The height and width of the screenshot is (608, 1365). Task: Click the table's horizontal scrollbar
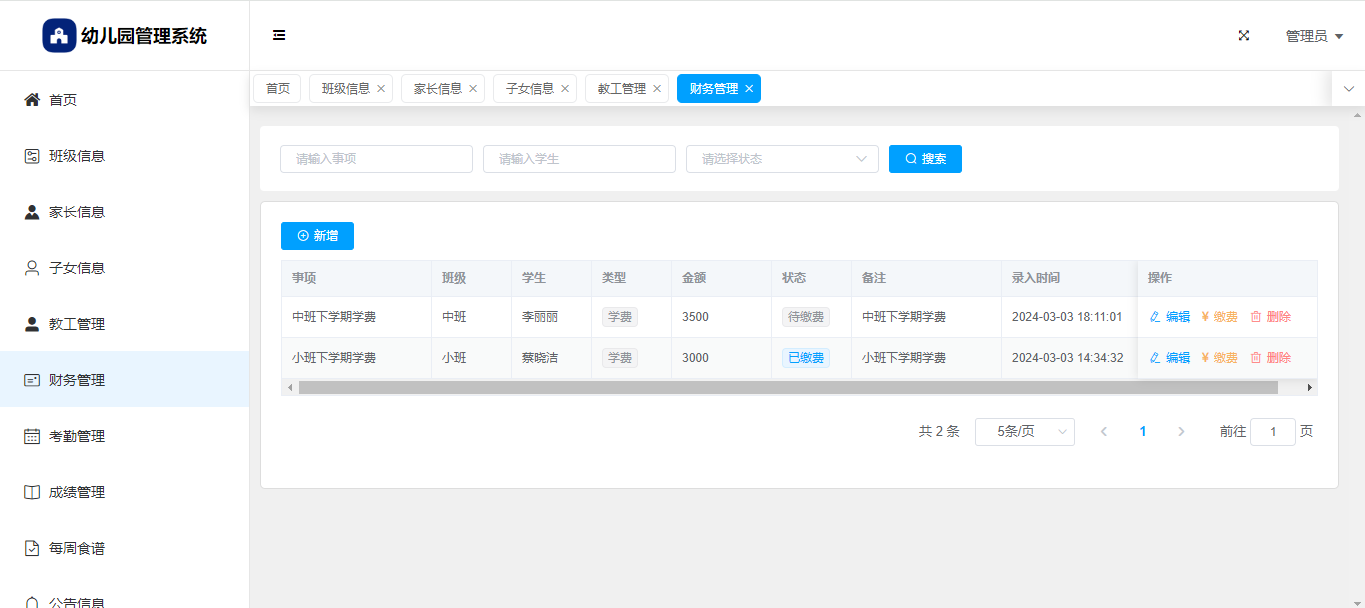click(787, 387)
